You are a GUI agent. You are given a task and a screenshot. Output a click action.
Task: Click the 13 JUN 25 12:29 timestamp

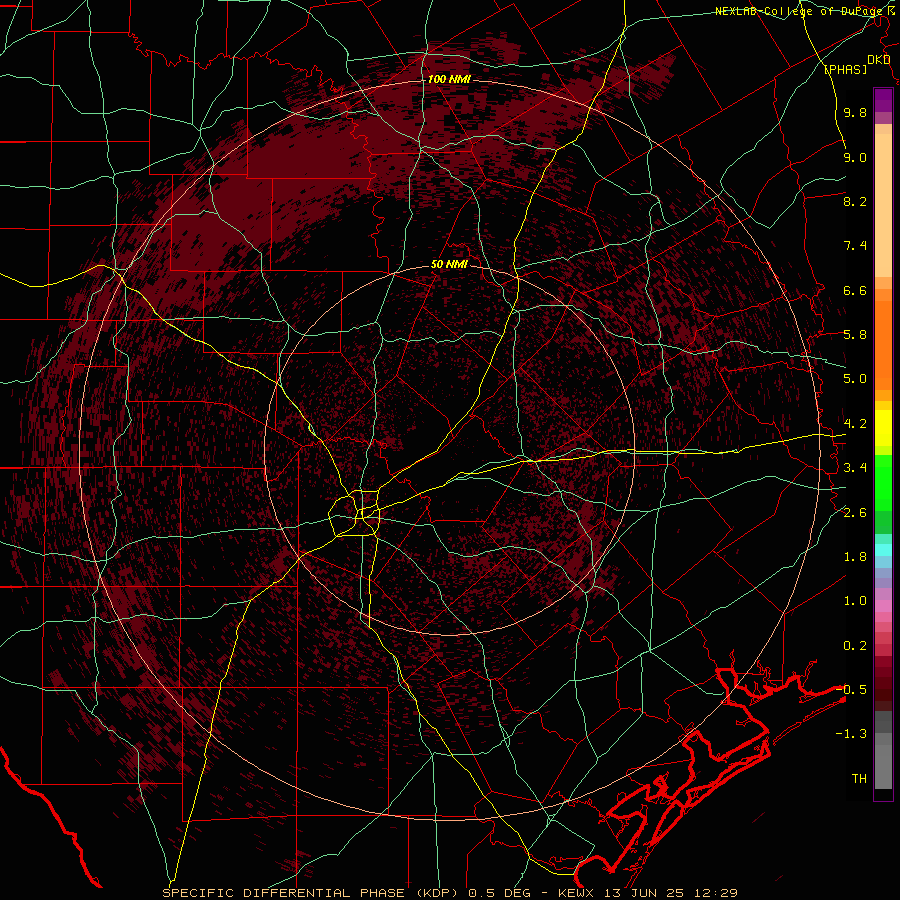coord(672,893)
